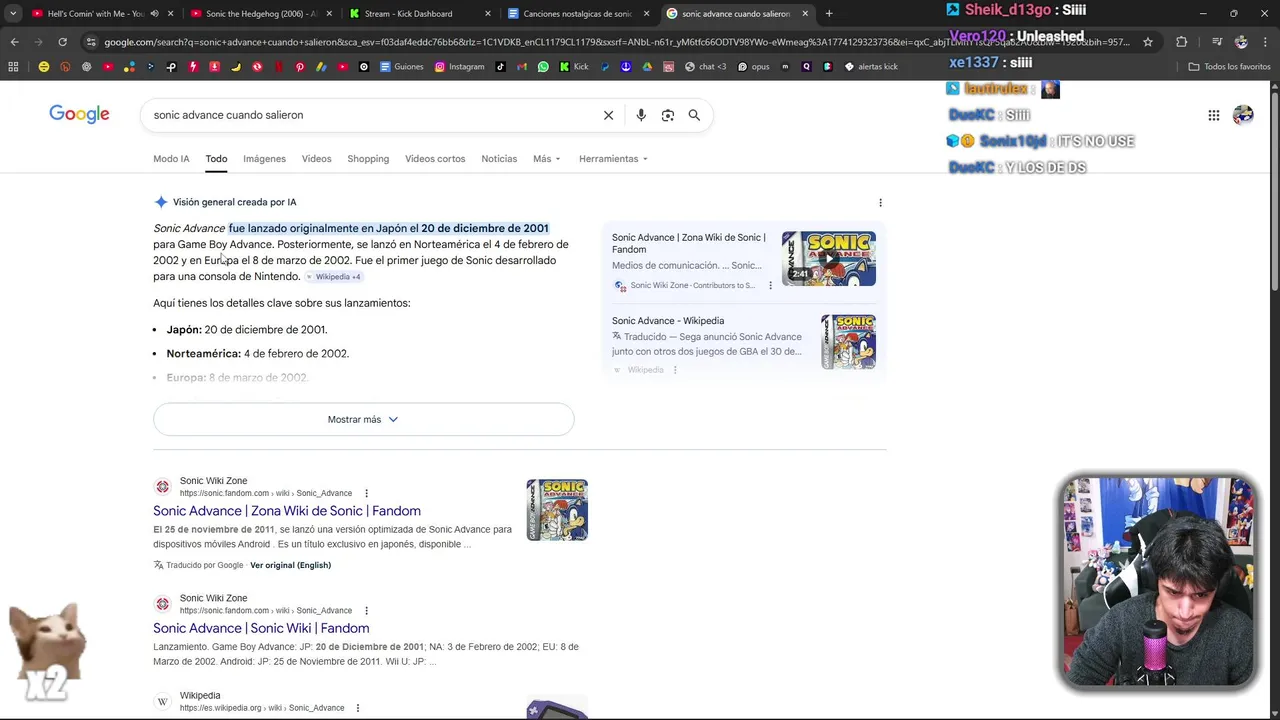Image resolution: width=1280 pixels, height=720 pixels.
Task: Select the Noticias search tab
Action: point(499,159)
